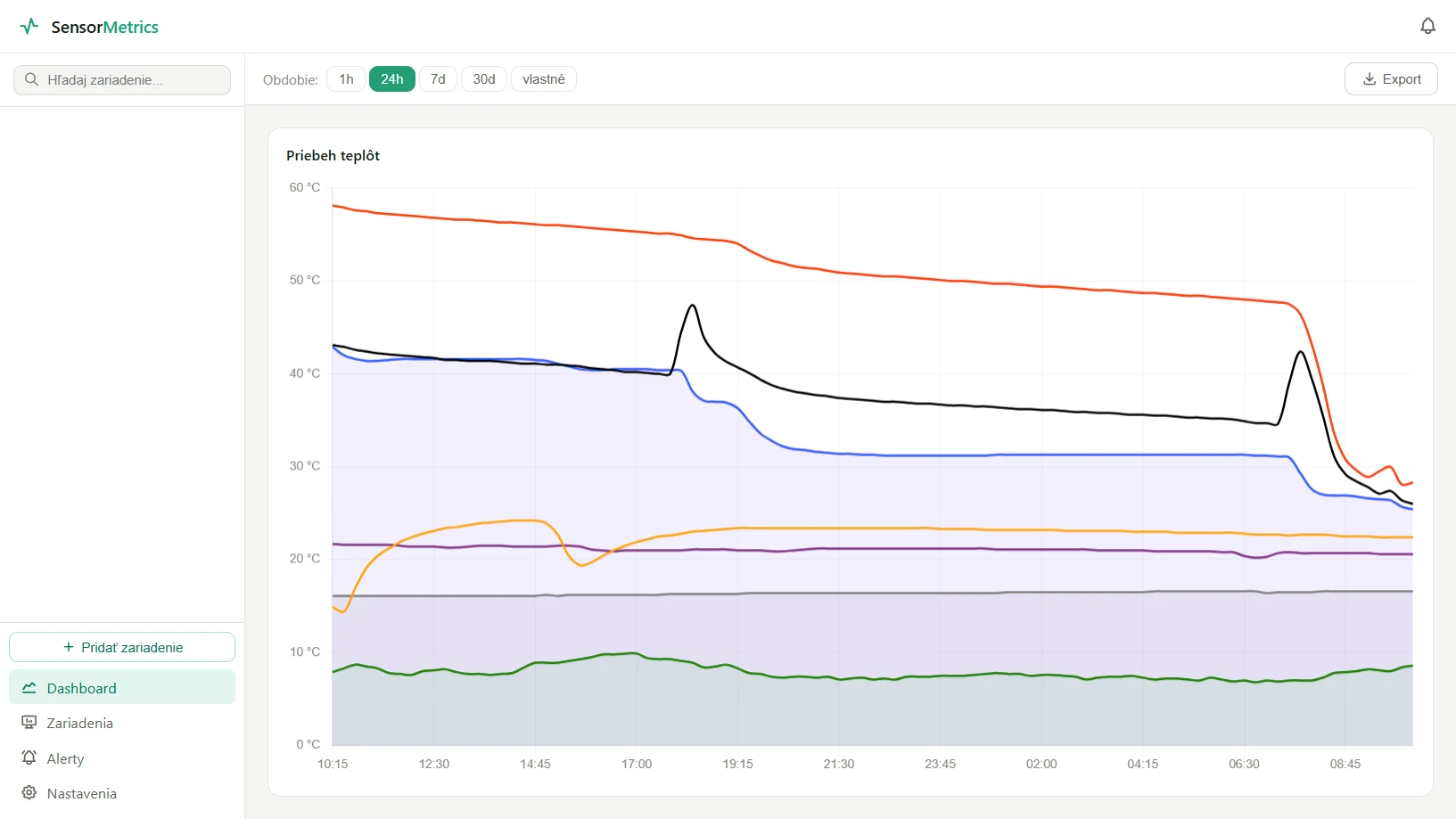Image resolution: width=1456 pixels, height=819 pixels.
Task: Click the Dashboard chart icon
Action: [29, 688]
